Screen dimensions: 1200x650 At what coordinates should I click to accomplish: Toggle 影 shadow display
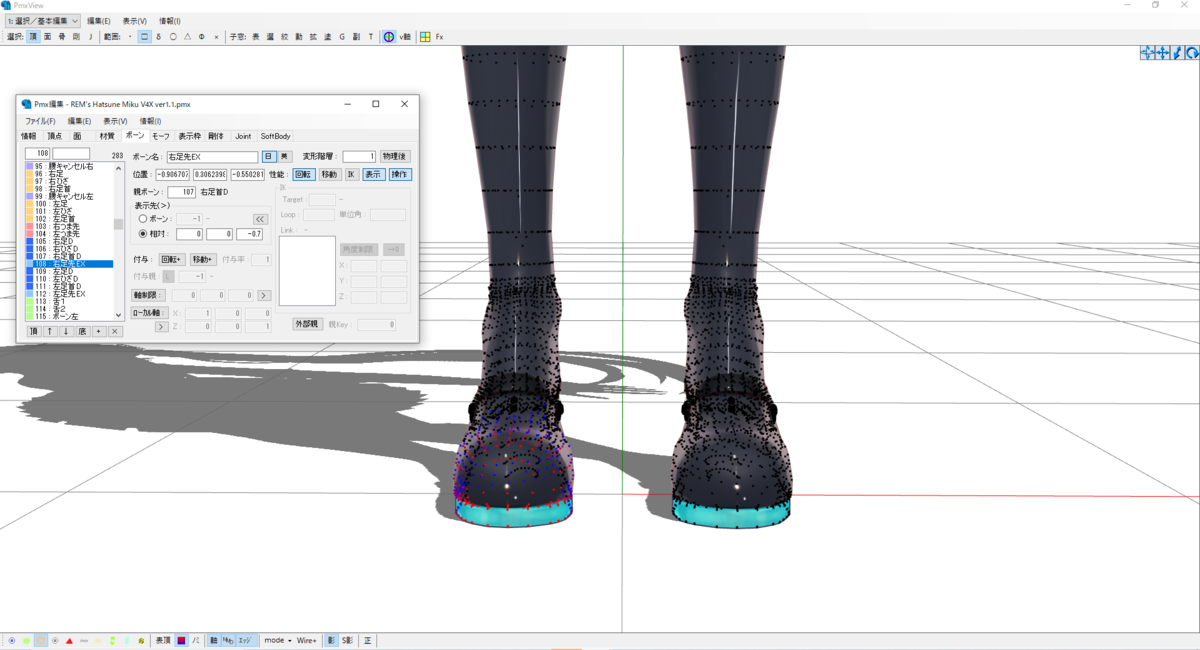(x=331, y=640)
